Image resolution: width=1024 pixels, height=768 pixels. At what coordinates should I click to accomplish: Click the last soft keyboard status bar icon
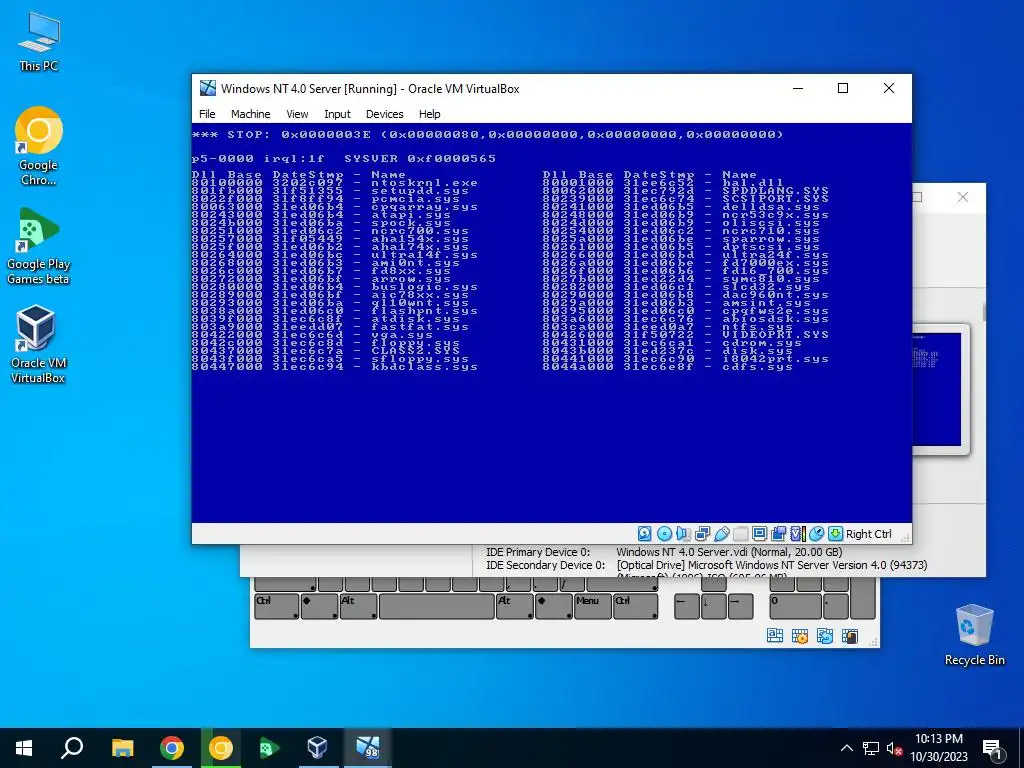click(x=850, y=635)
